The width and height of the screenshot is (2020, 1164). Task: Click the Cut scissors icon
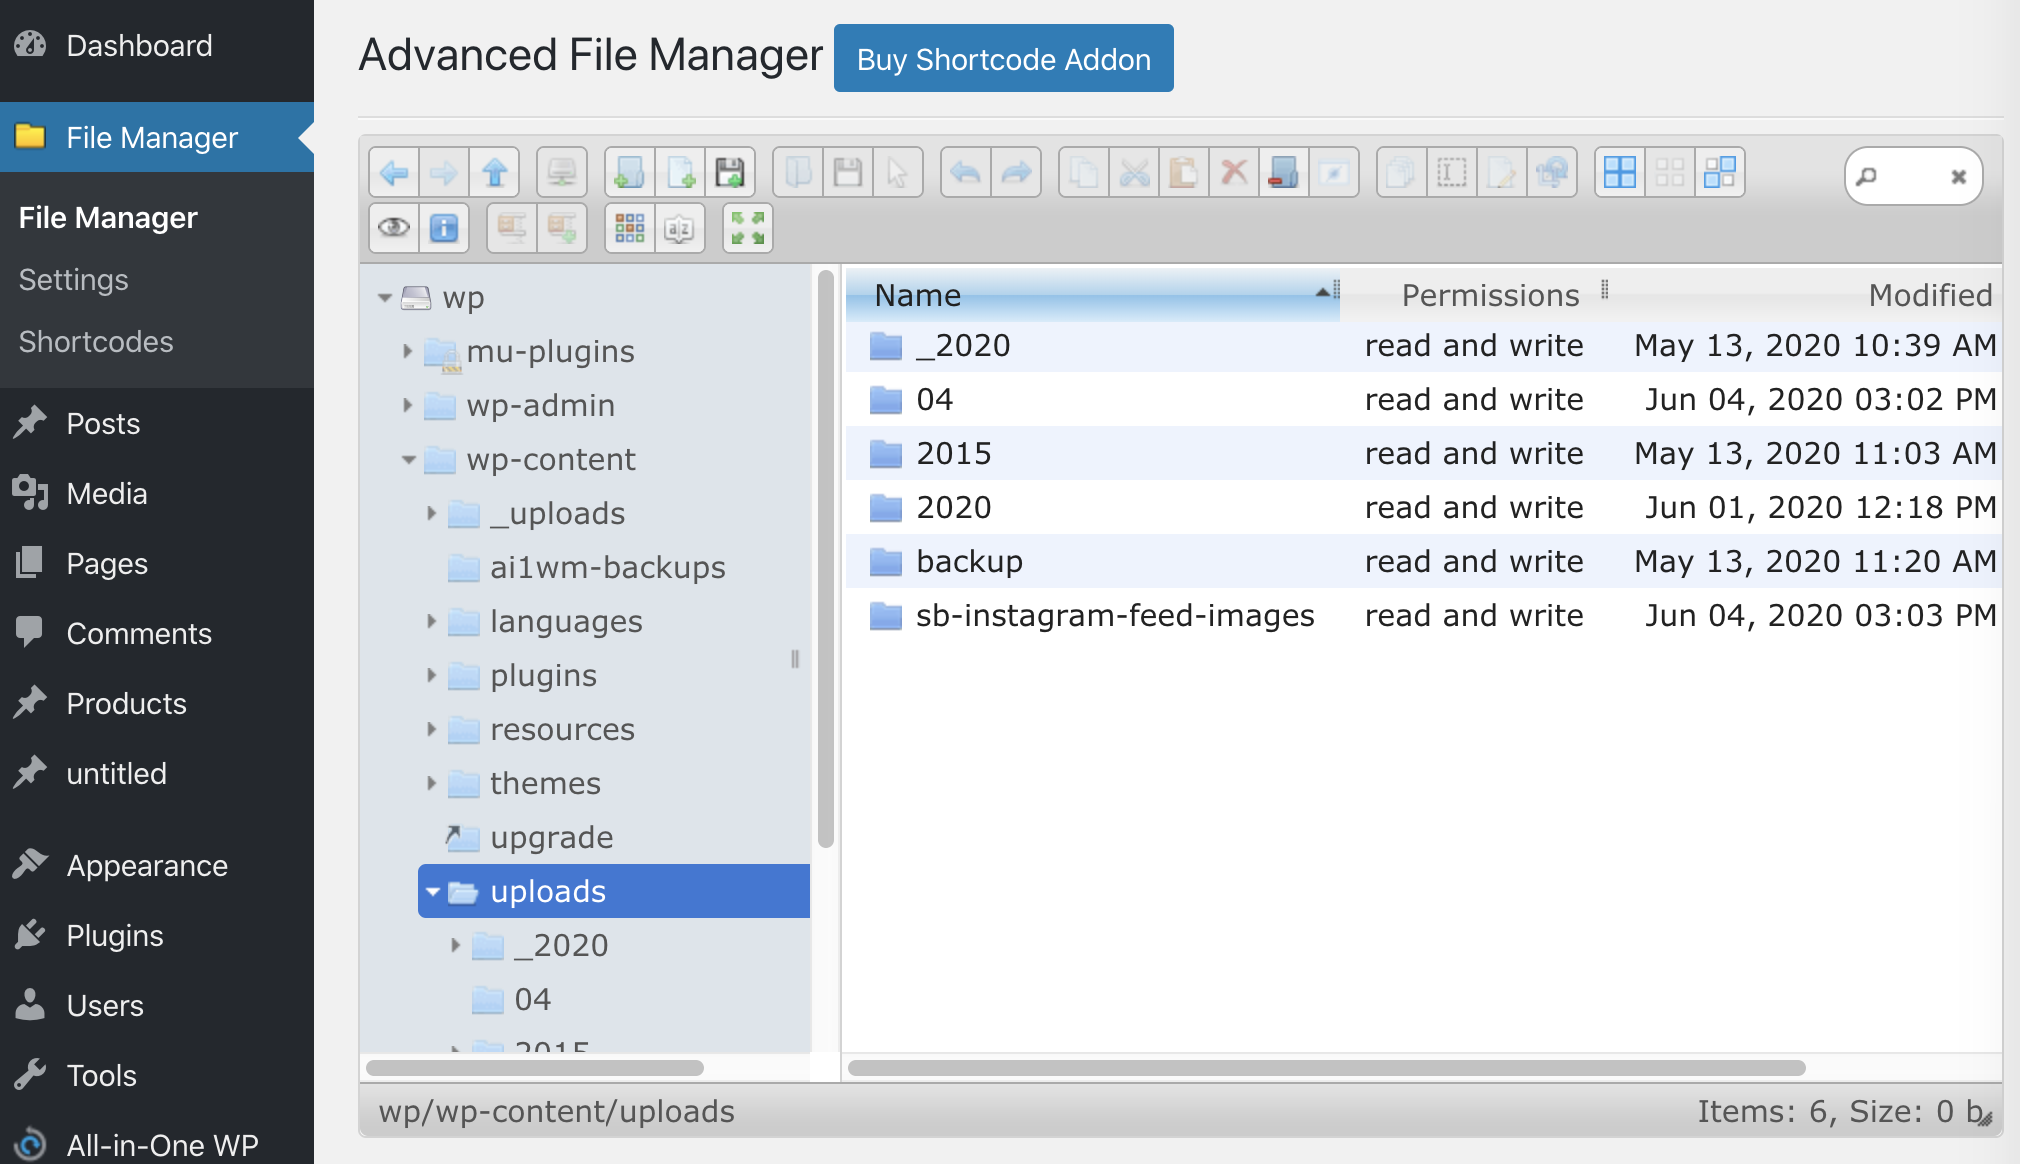click(x=1134, y=173)
